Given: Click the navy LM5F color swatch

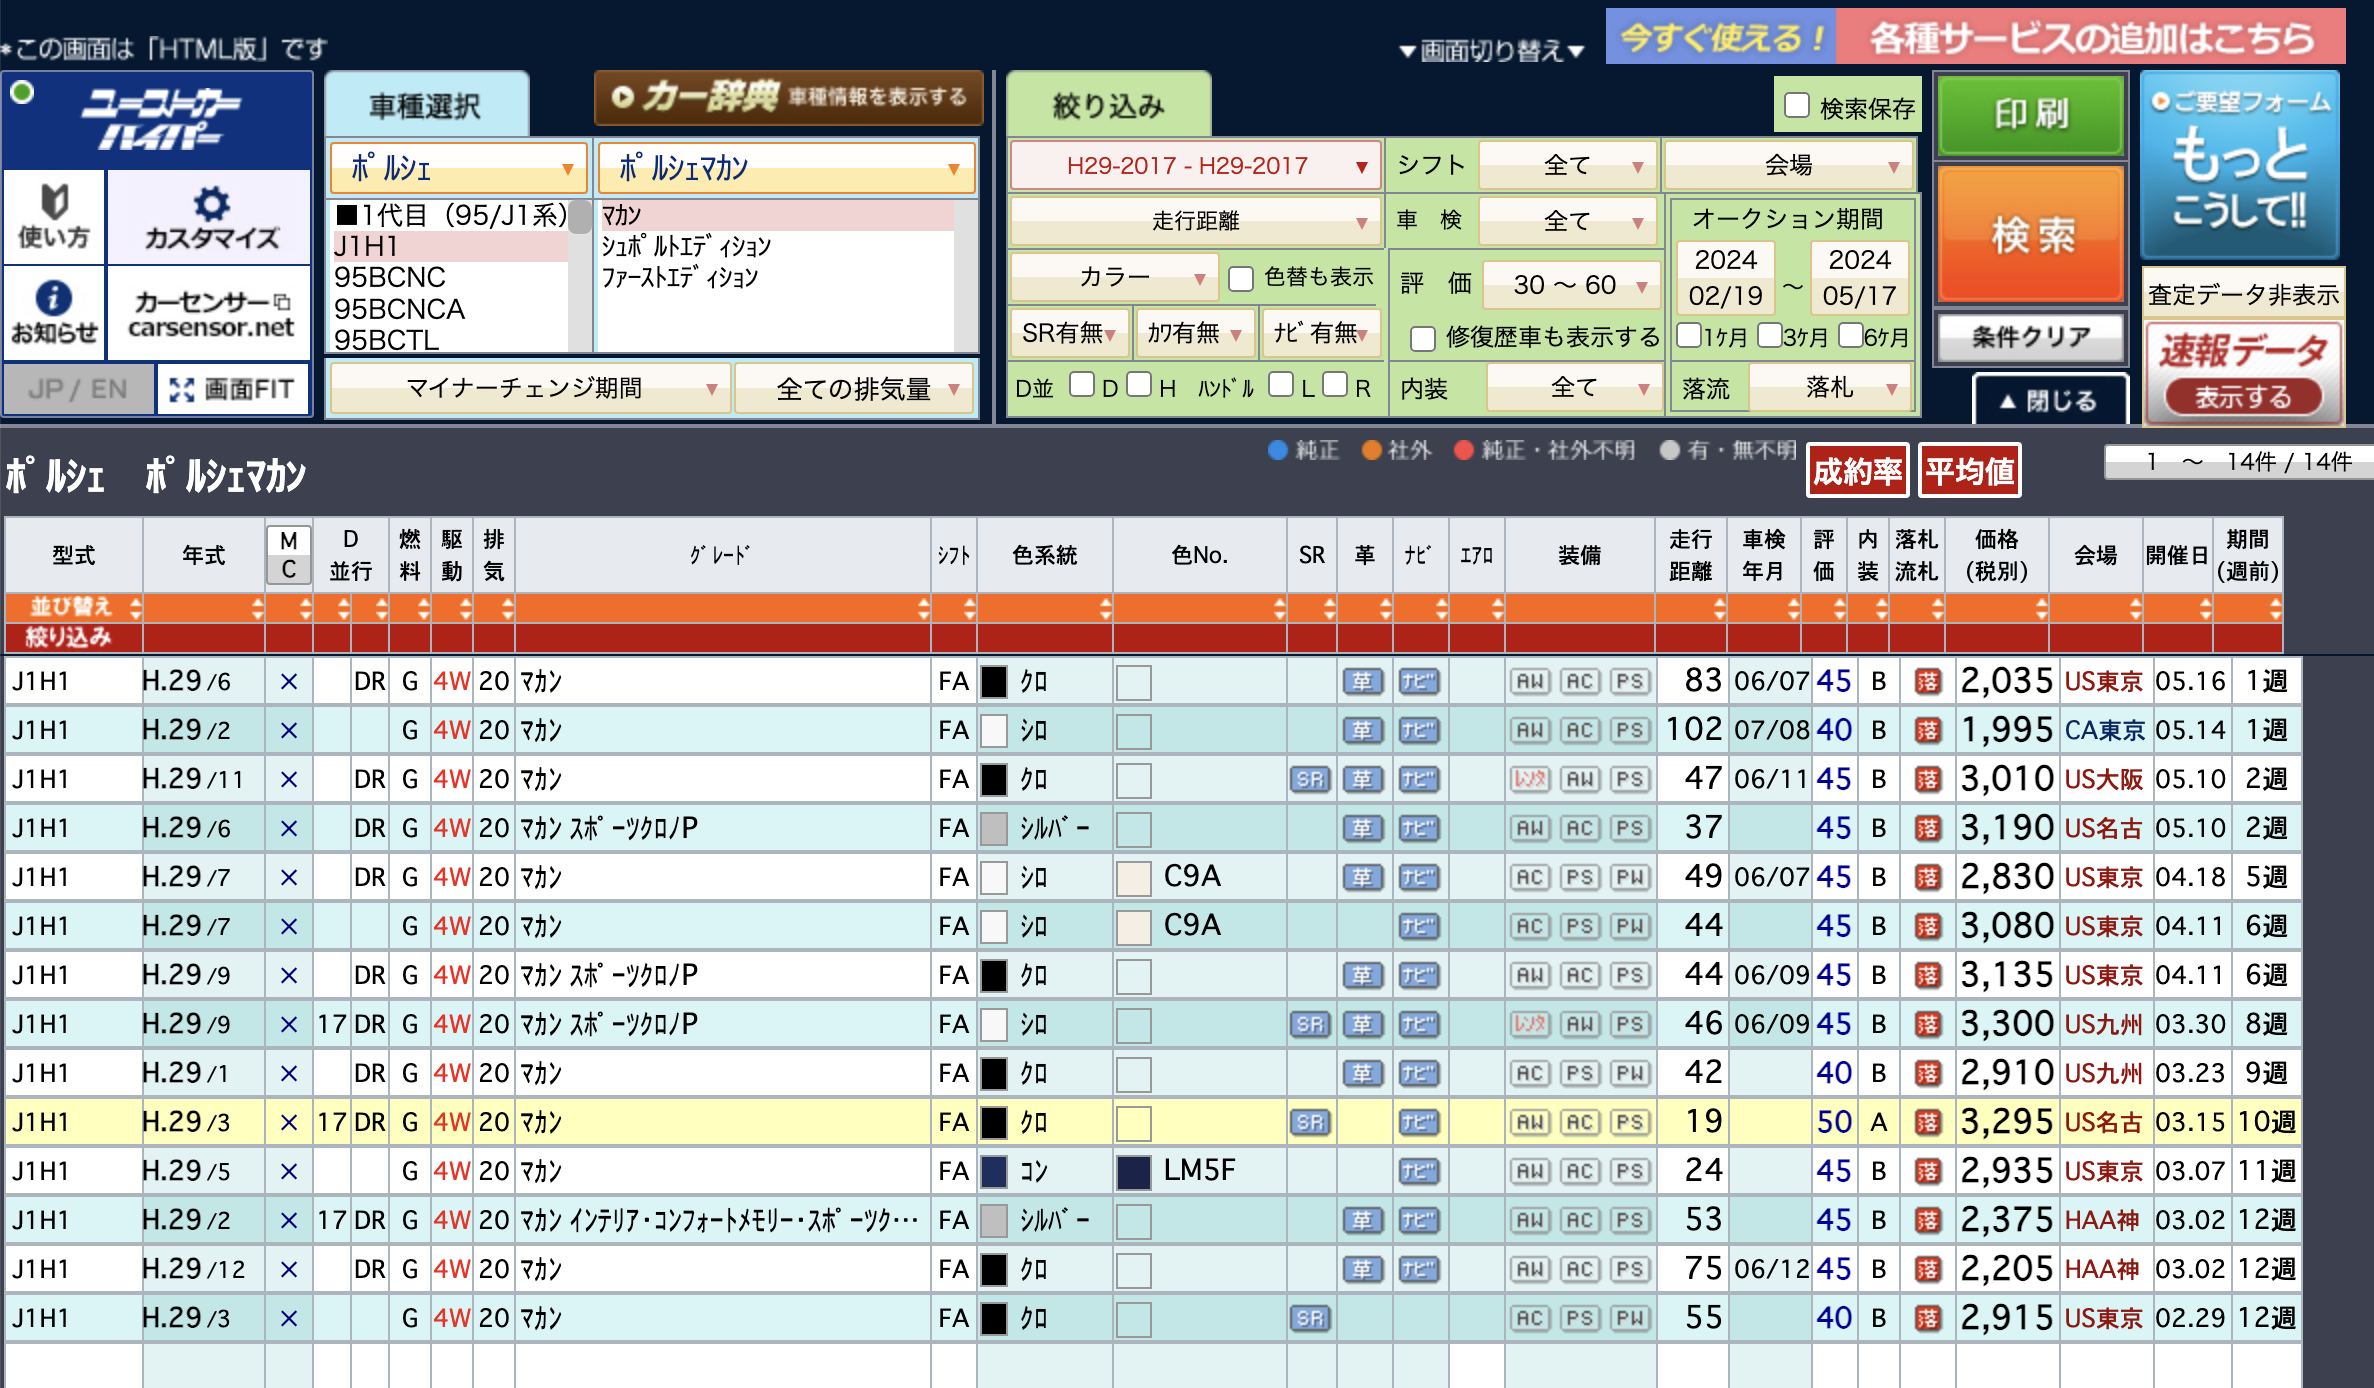Looking at the screenshot, I should pyautogui.click(x=1133, y=1172).
